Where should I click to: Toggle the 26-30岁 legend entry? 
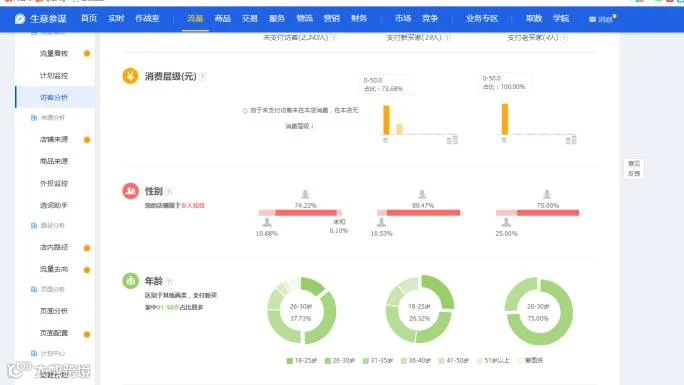pyautogui.click(x=340, y=361)
